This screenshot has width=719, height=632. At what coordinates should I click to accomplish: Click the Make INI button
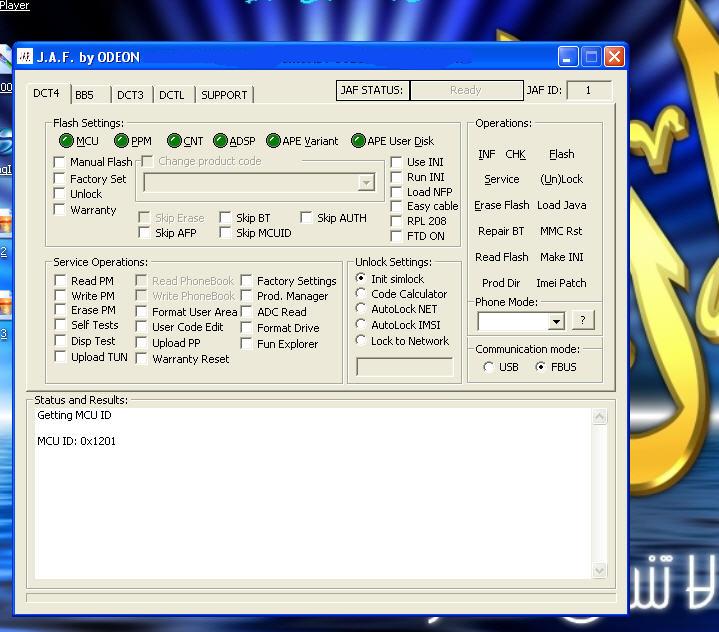[x=562, y=257]
